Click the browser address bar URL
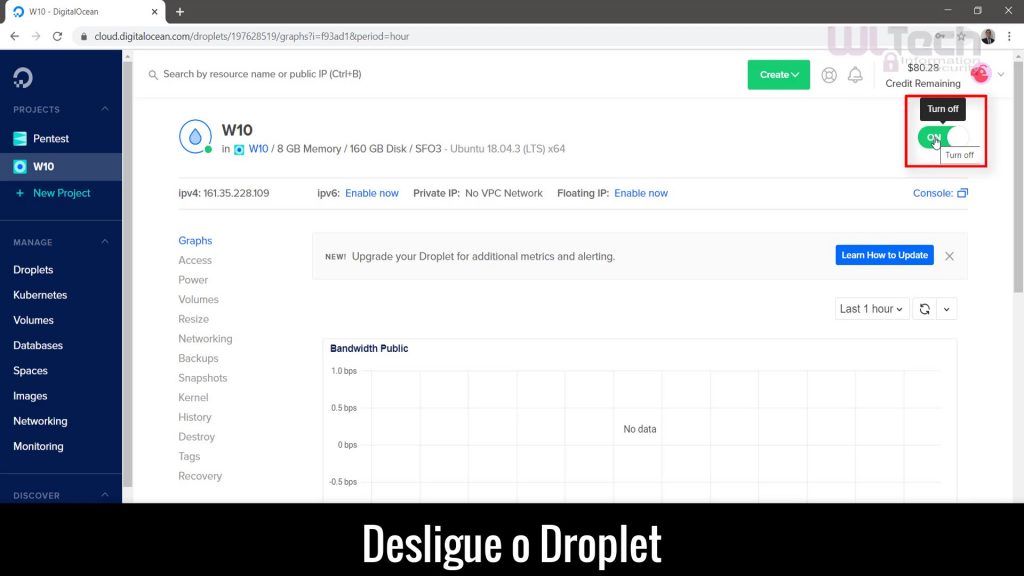 (x=251, y=37)
